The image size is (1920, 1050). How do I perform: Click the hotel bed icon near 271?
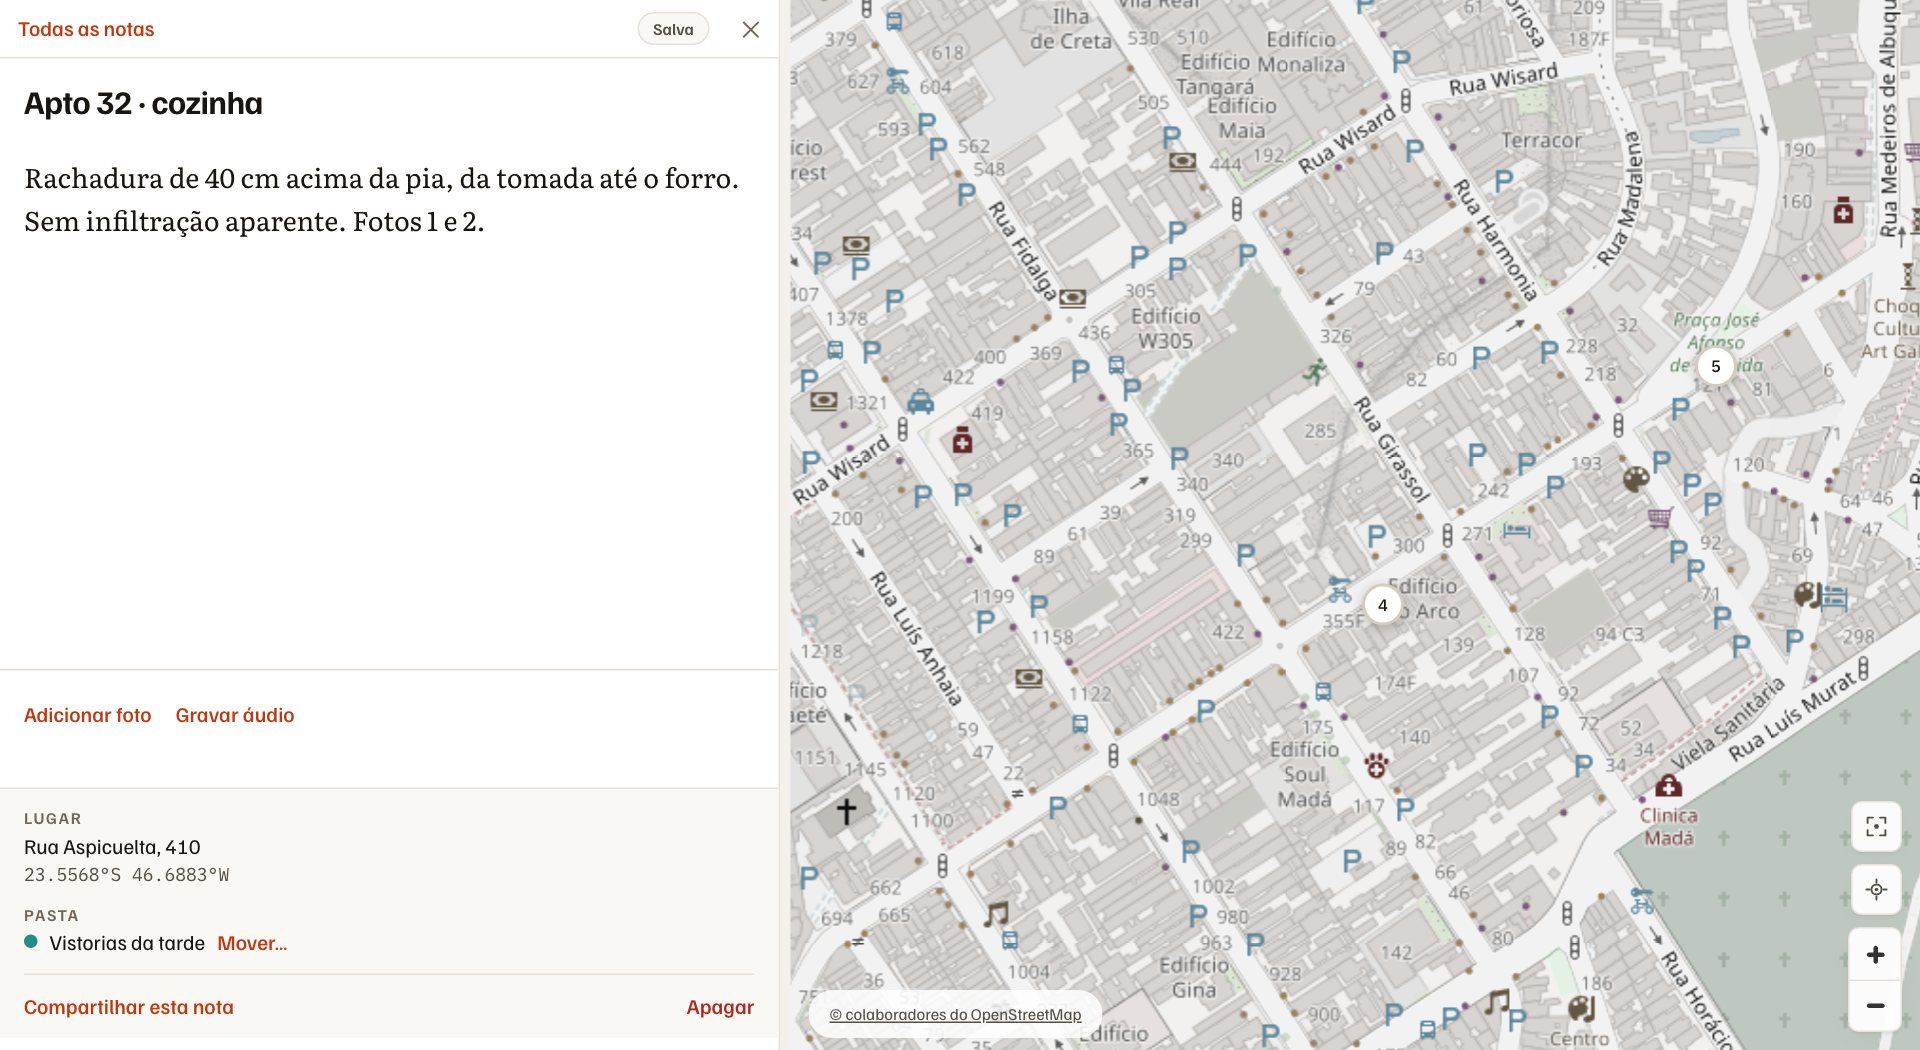click(1517, 530)
